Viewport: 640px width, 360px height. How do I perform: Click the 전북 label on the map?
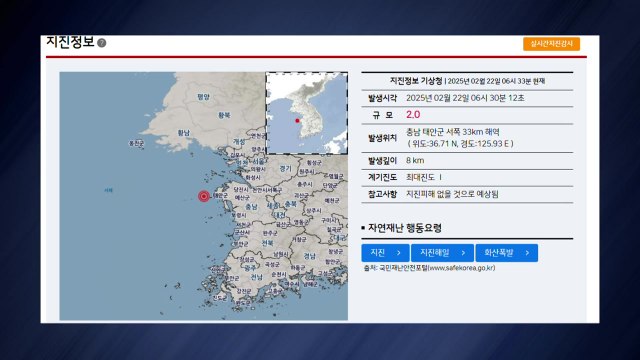(x=267, y=243)
